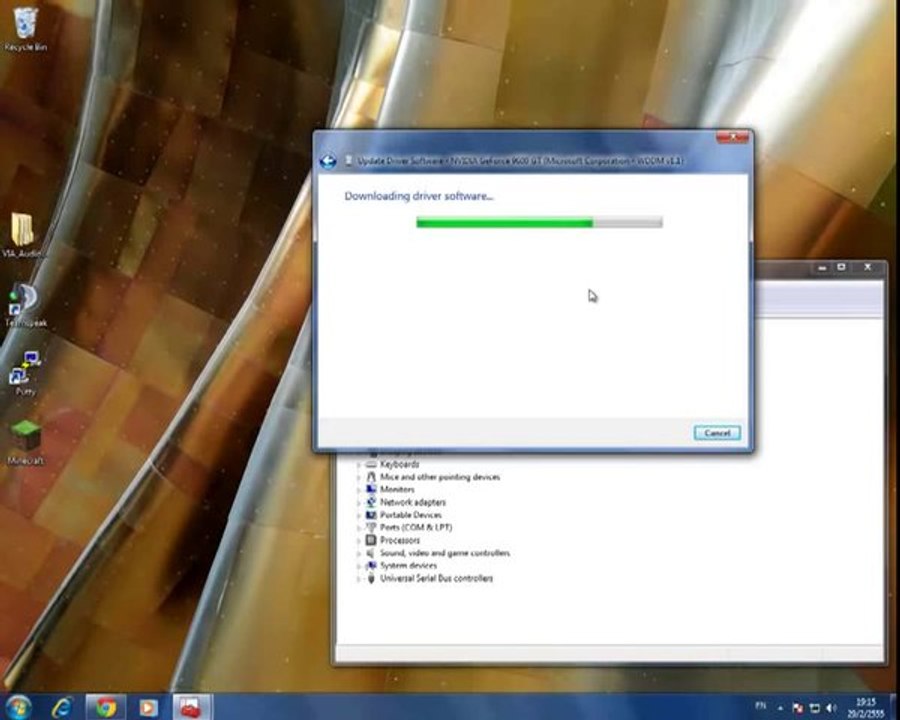900x720 pixels.
Task: Click the Keyboards device icon
Action: 371,464
